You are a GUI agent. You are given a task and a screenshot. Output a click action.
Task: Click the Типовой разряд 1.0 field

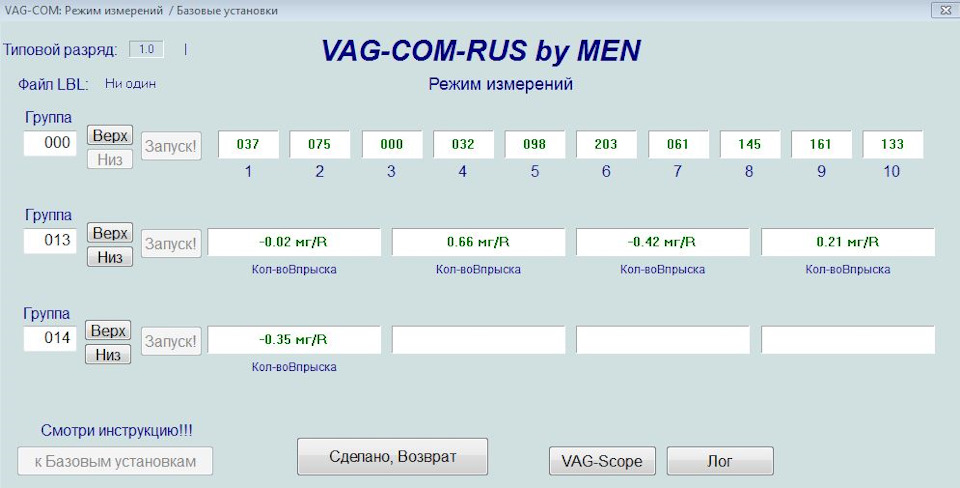[146, 50]
